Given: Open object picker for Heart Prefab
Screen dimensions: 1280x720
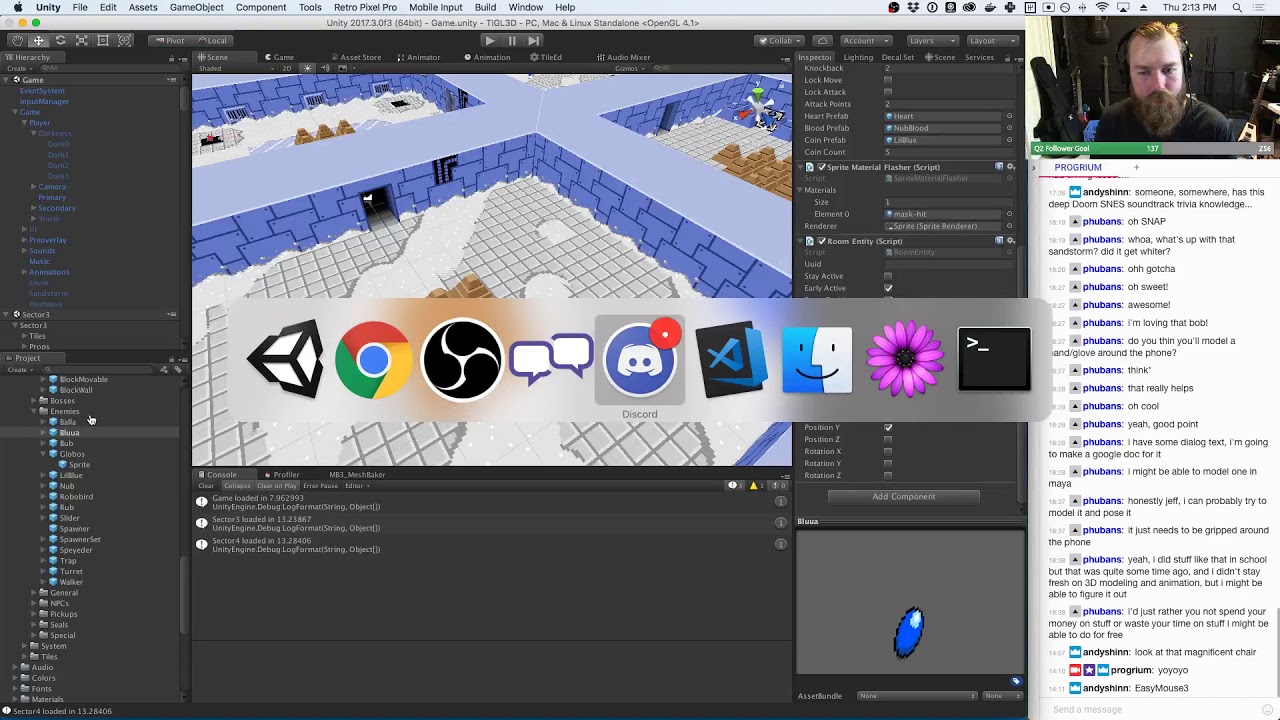Looking at the screenshot, I should tap(1009, 116).
